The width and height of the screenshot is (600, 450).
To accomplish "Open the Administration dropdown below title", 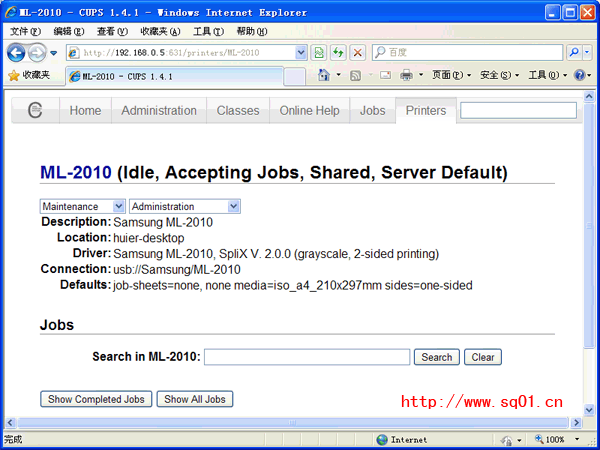I will pyautogui.click(x=185, y=206).
